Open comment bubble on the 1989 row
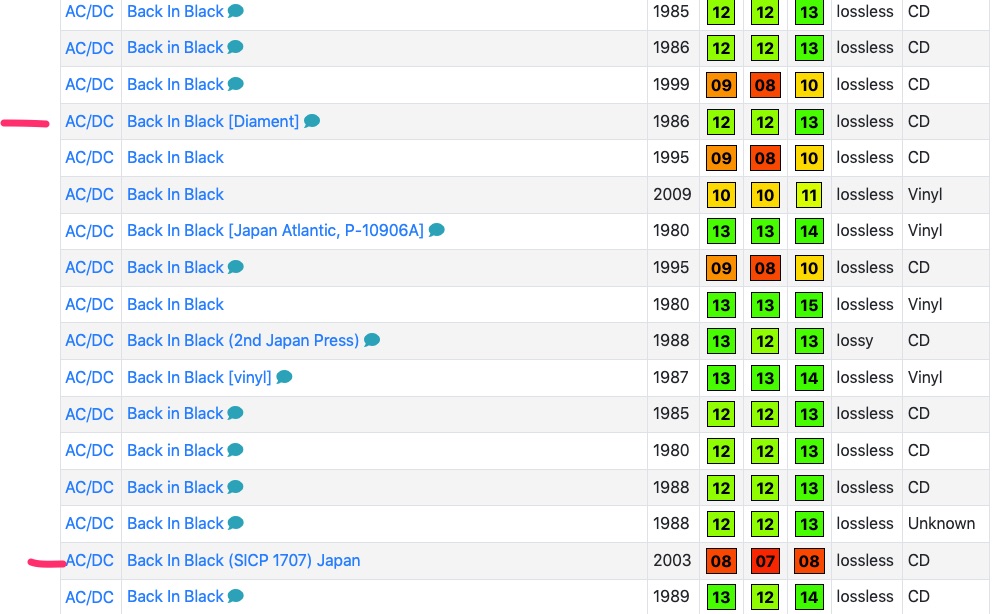The image size is (996, 614). point(236,596)
